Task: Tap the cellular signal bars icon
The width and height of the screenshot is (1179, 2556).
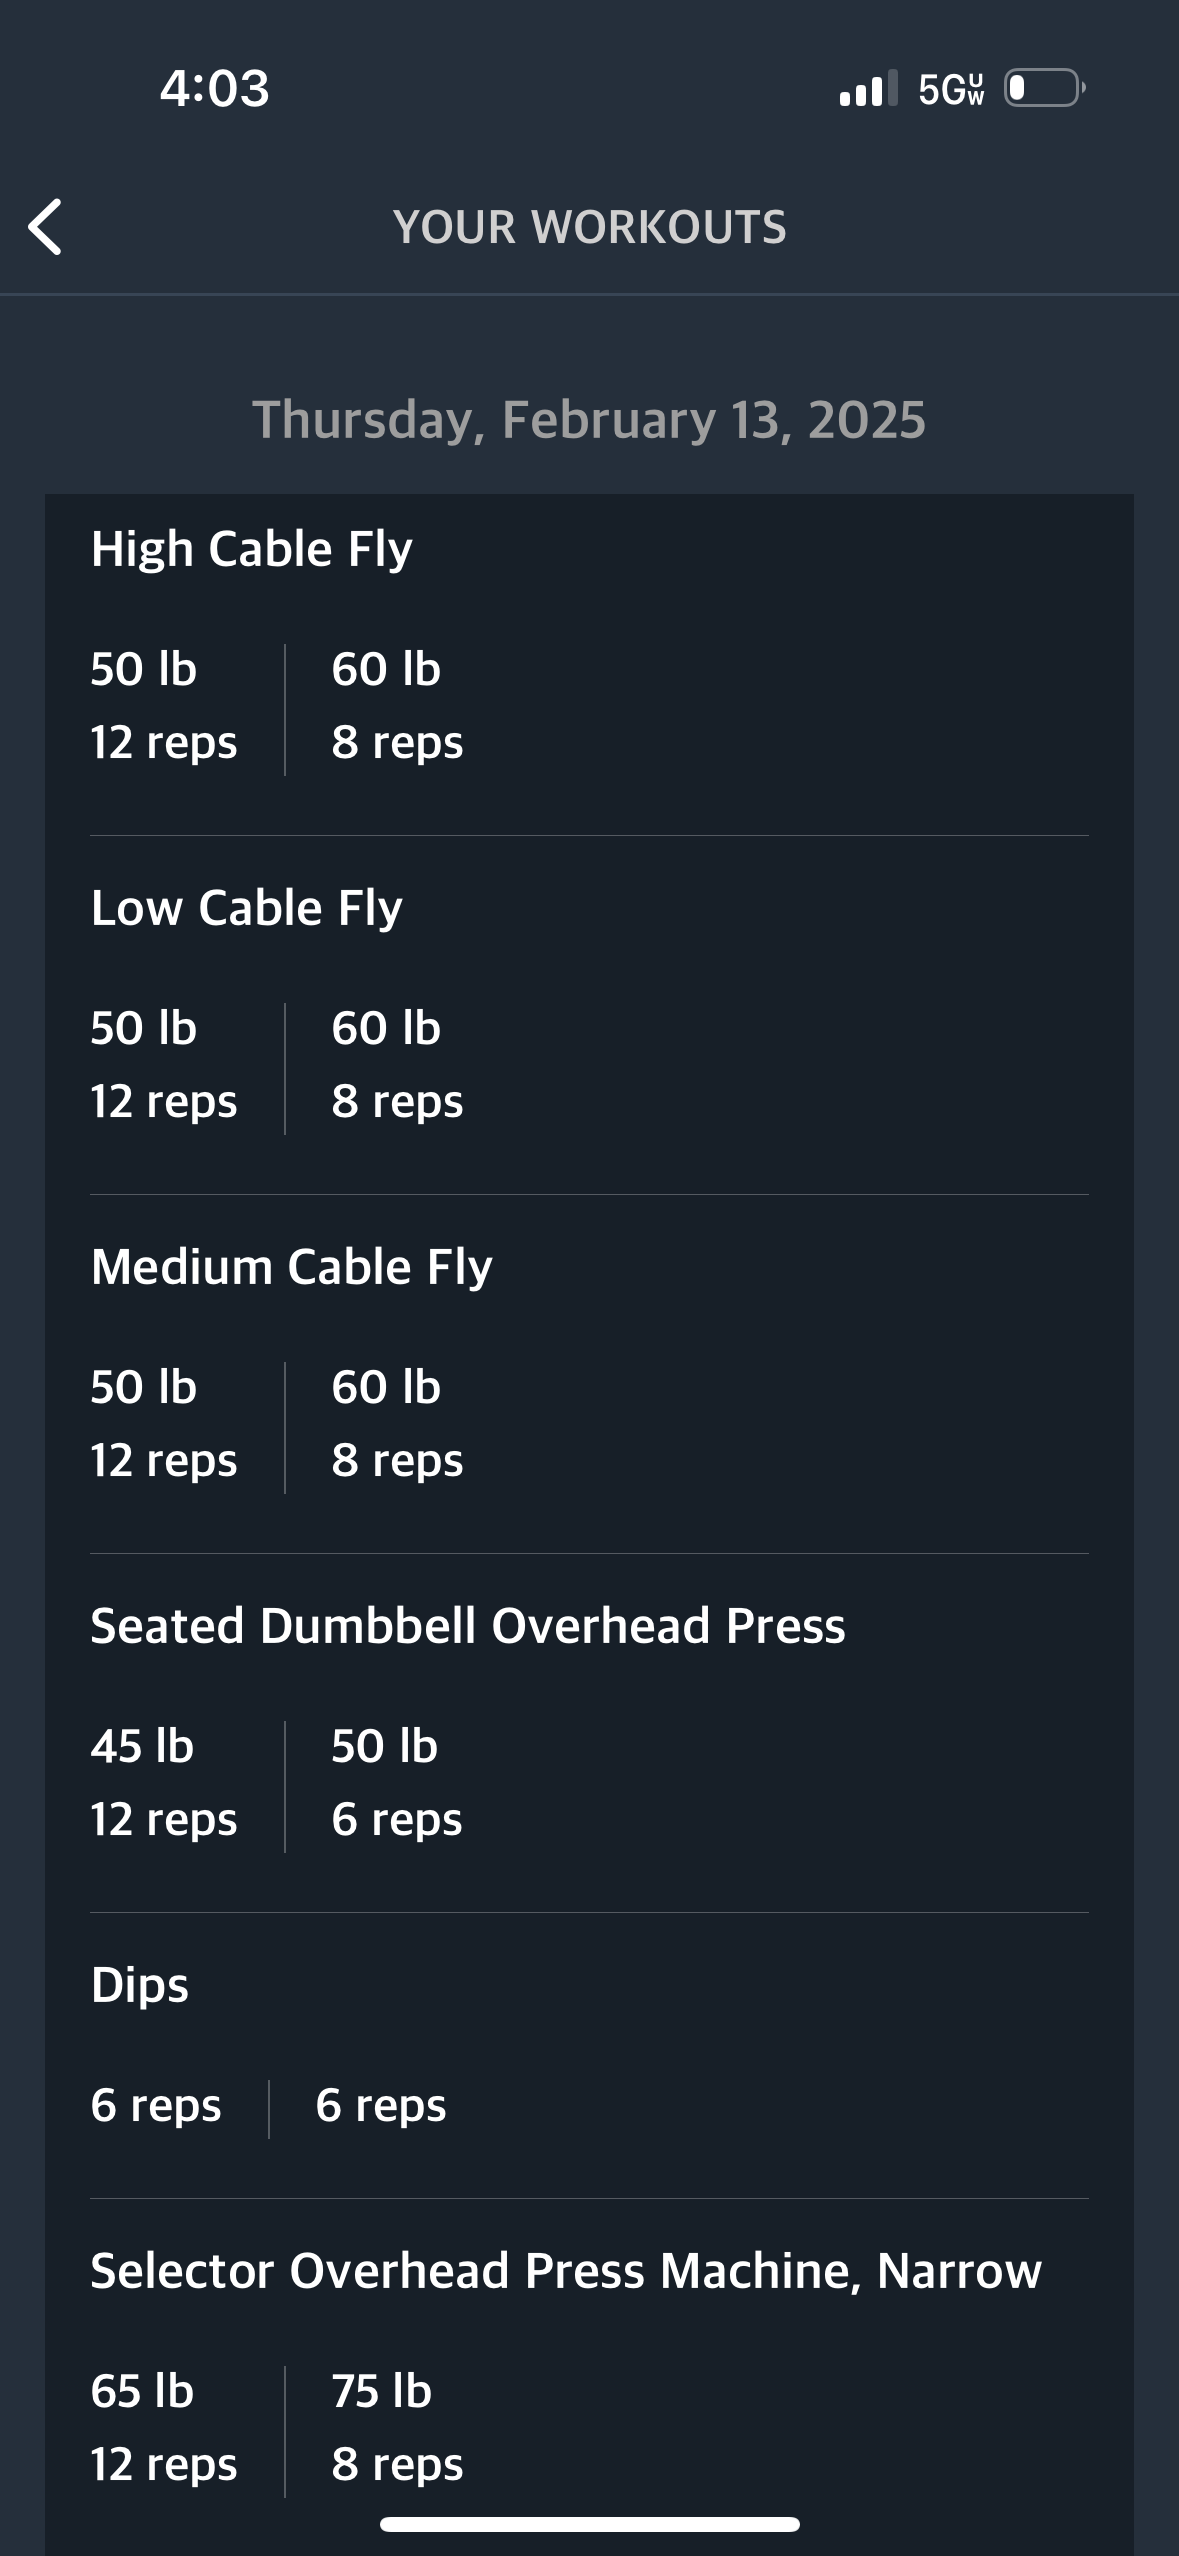Action: tap(868, 88)
